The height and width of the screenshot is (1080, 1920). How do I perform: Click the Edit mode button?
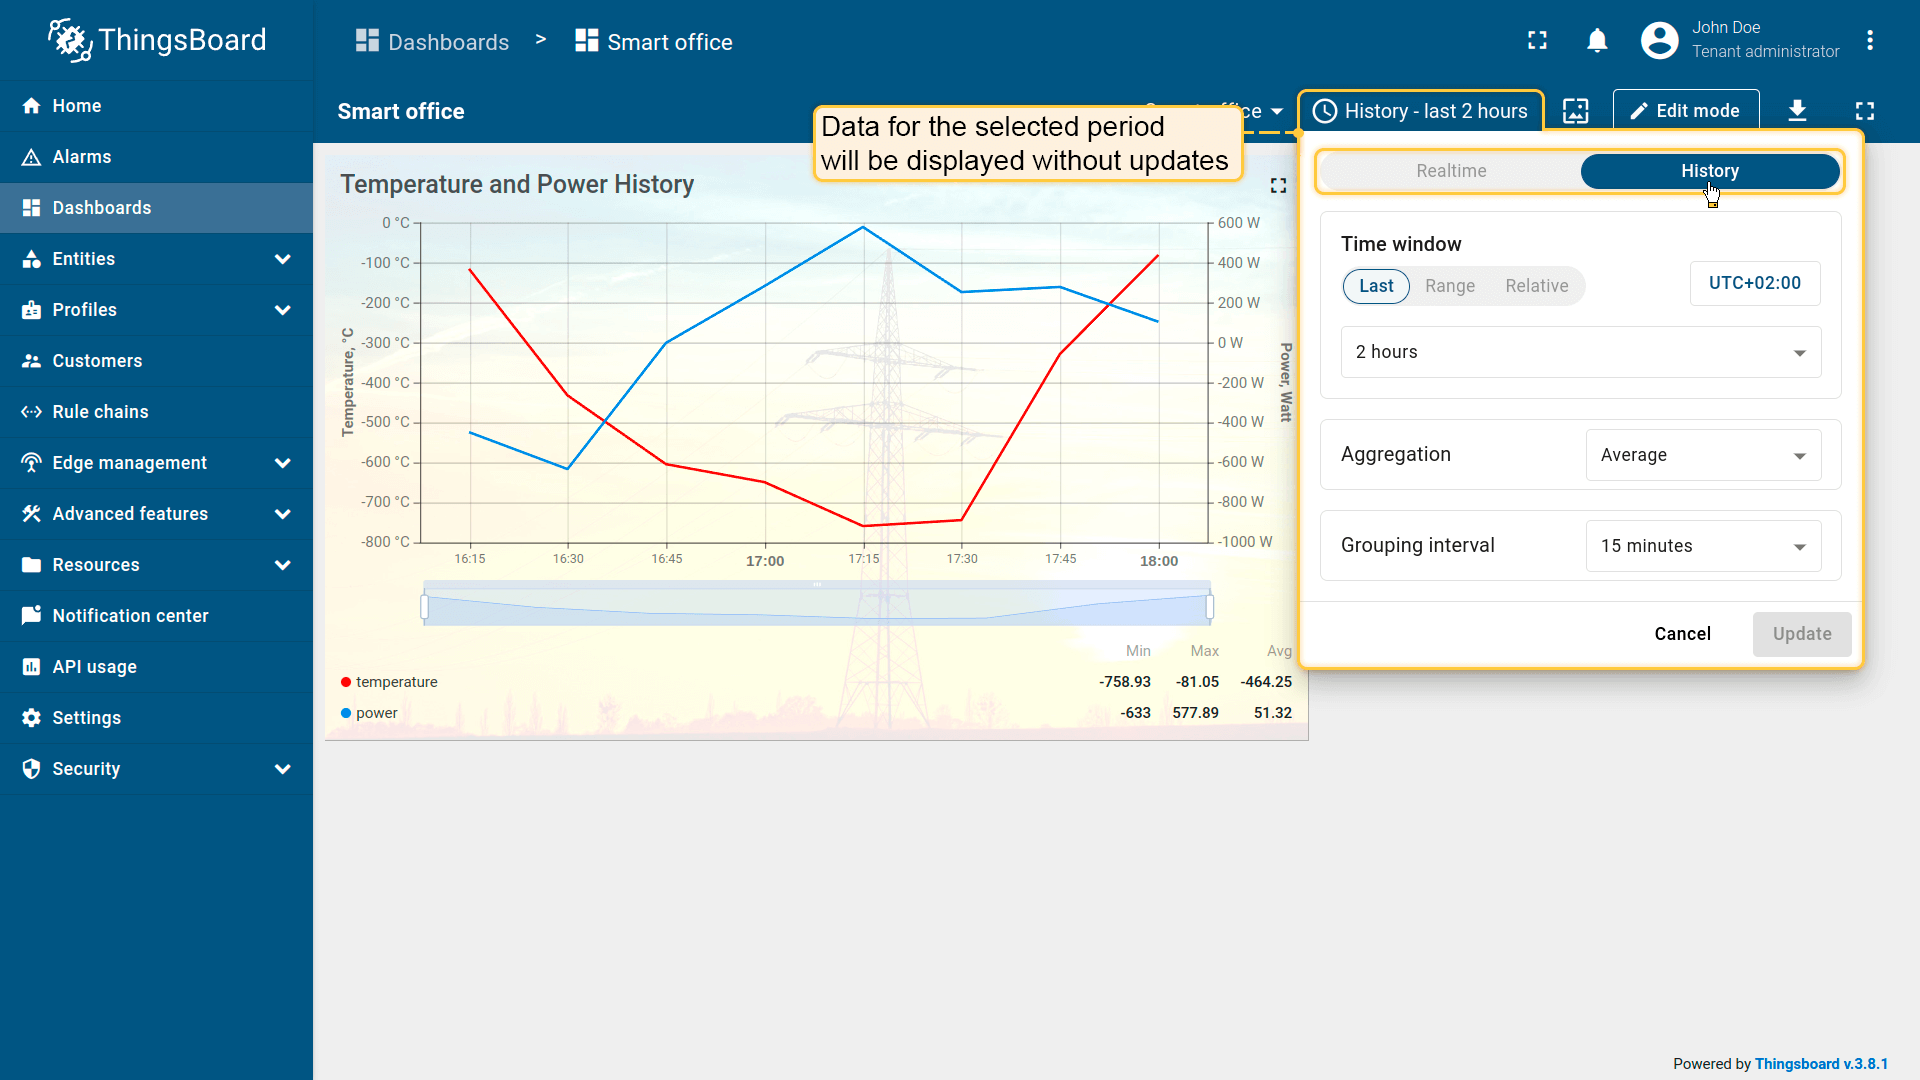(1685, 111)
